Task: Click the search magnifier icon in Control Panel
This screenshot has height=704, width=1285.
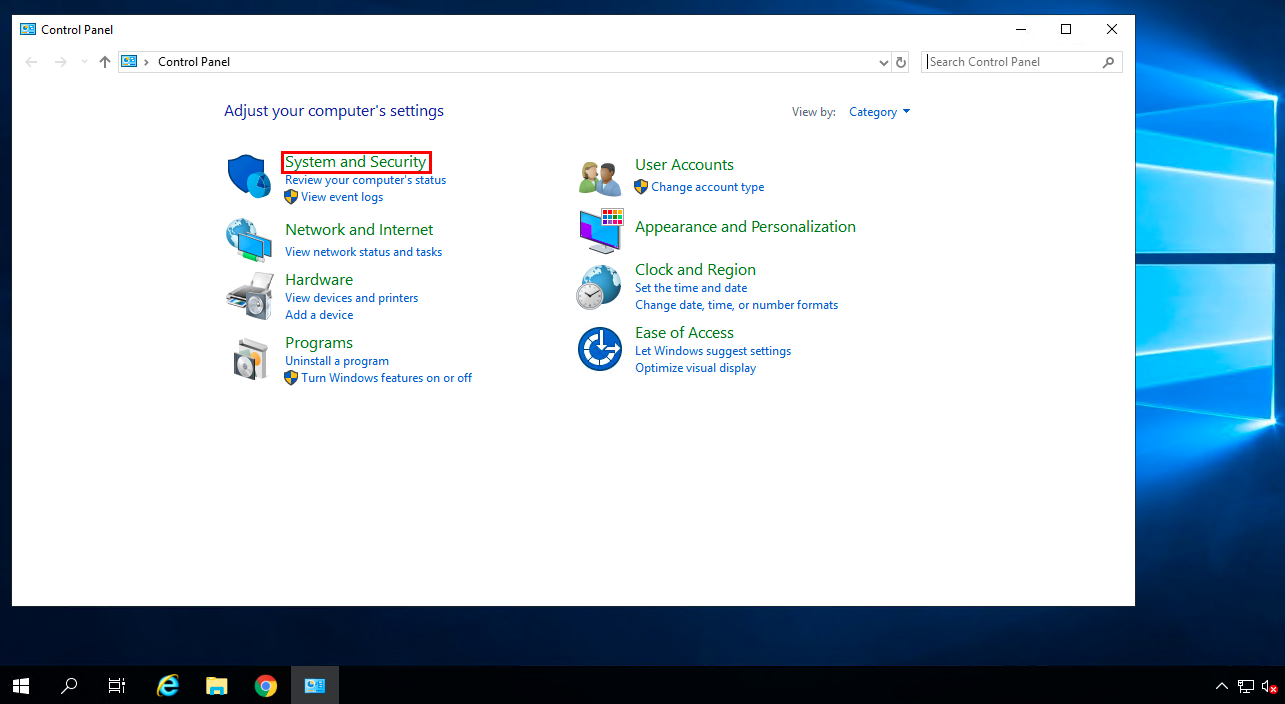Action: pyautogui.click(x=1108, y=62)
